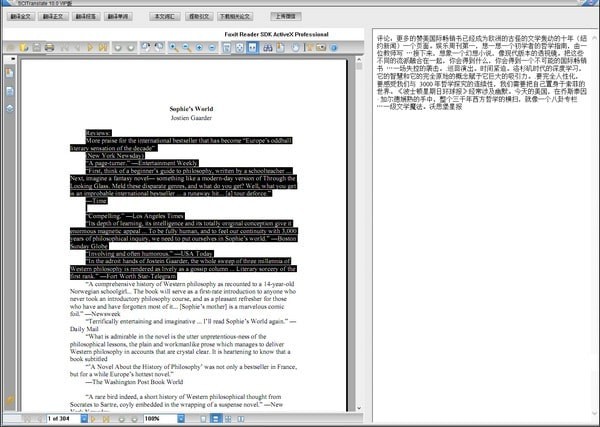
Task: Go to next page in bottom status bar
Action: [93, 419]
